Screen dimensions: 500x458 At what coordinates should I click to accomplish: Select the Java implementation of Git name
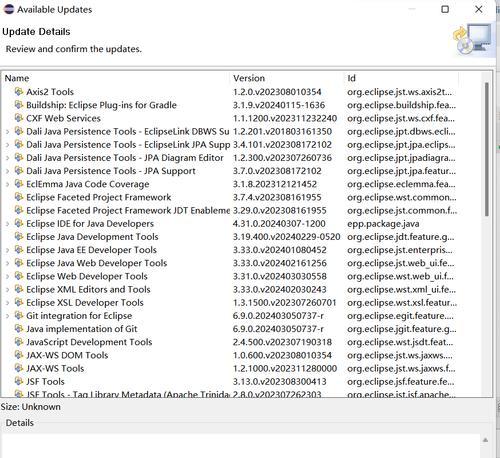82,329
